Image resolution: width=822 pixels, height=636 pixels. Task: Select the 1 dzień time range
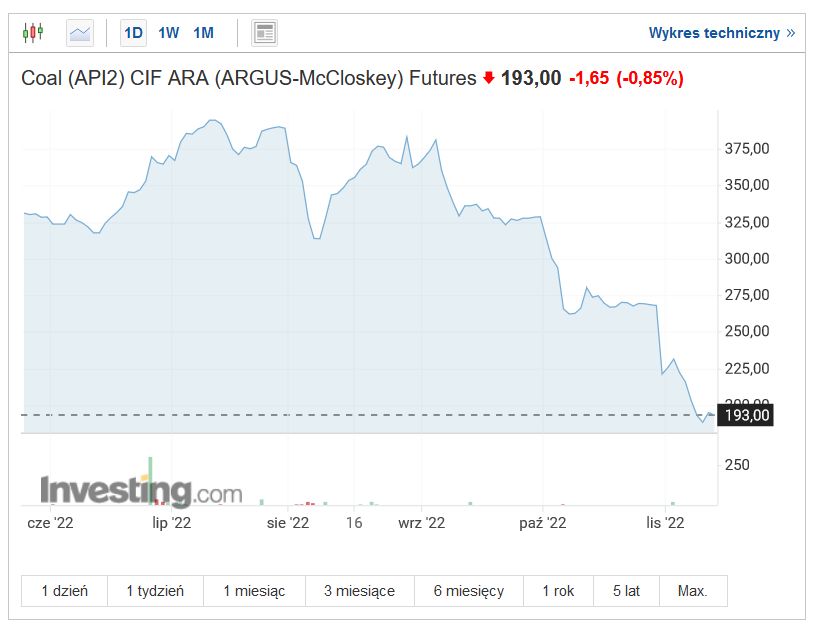click(x=64, y=591)
